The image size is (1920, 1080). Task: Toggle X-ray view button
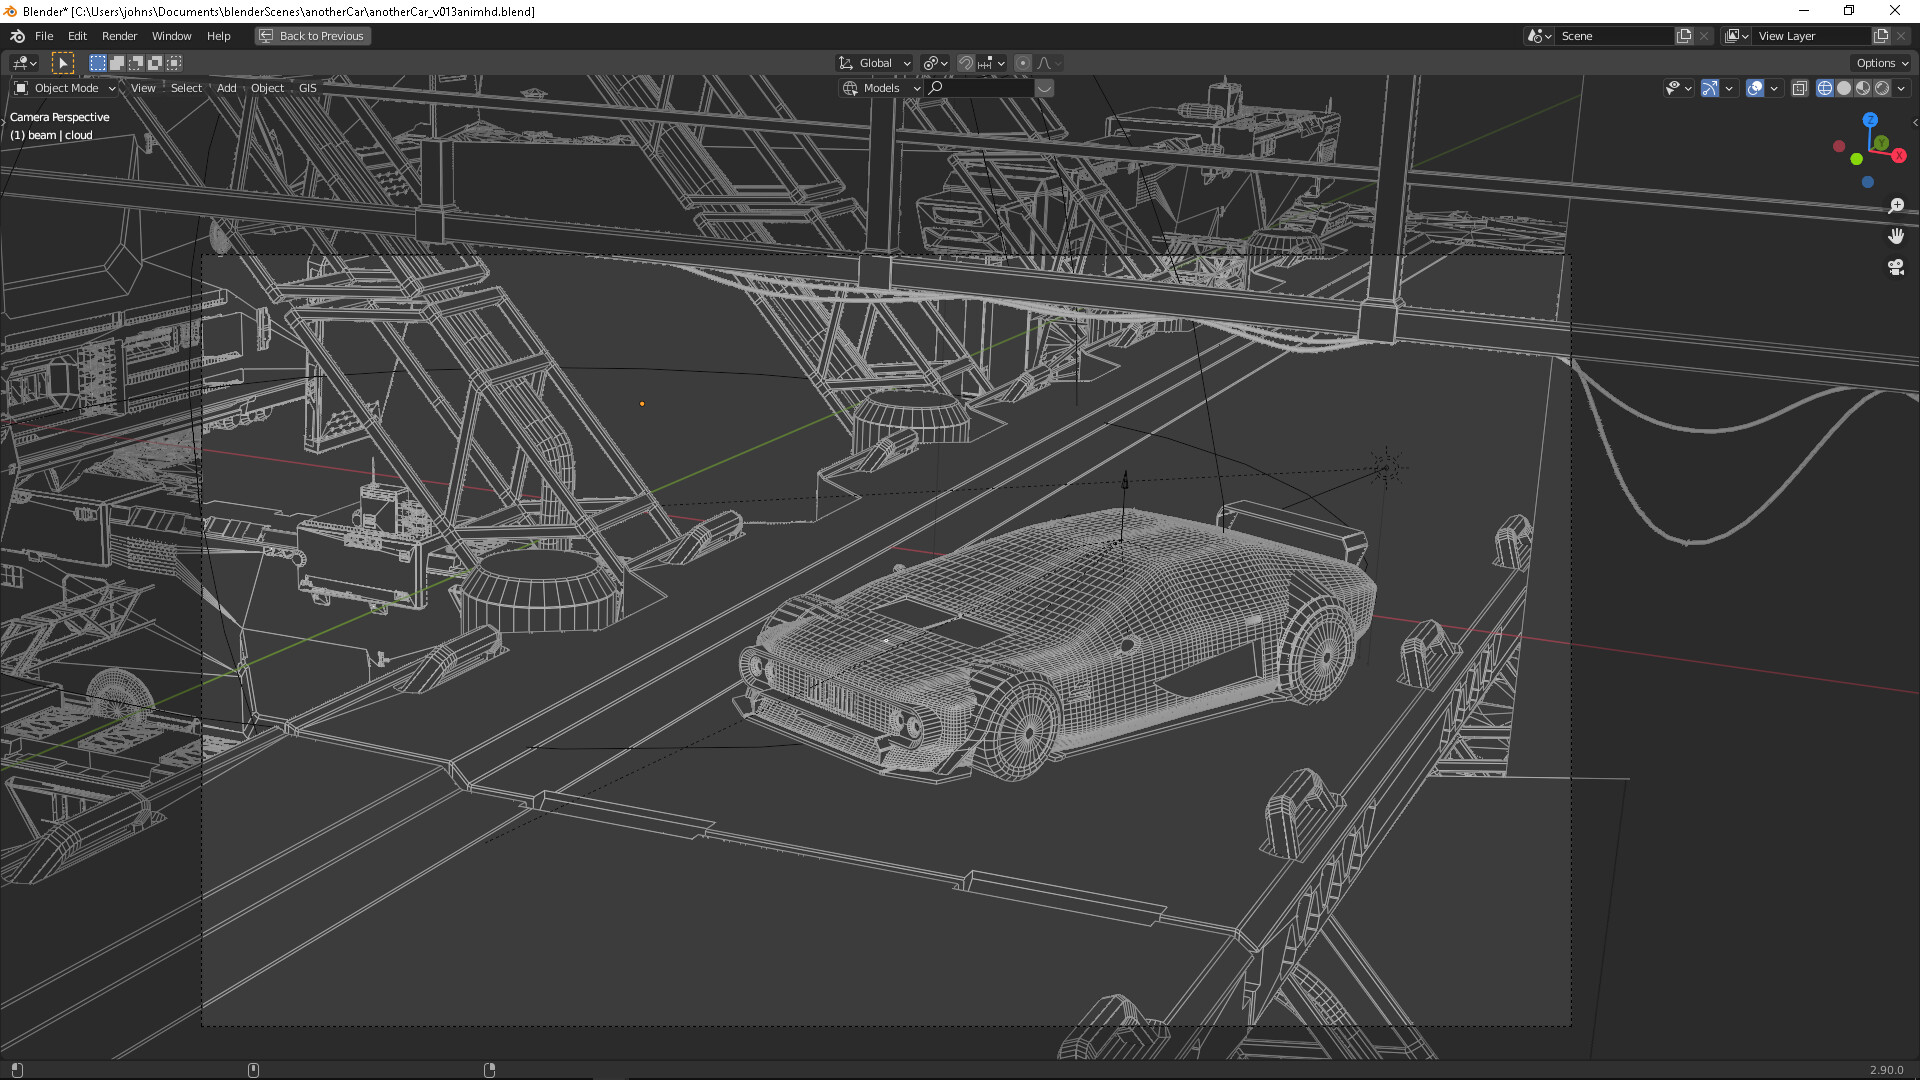tap(1799, 88)
